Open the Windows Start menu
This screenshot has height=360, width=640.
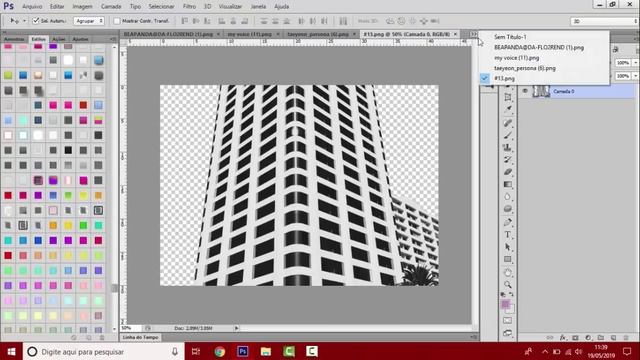(x=11, y=351)
